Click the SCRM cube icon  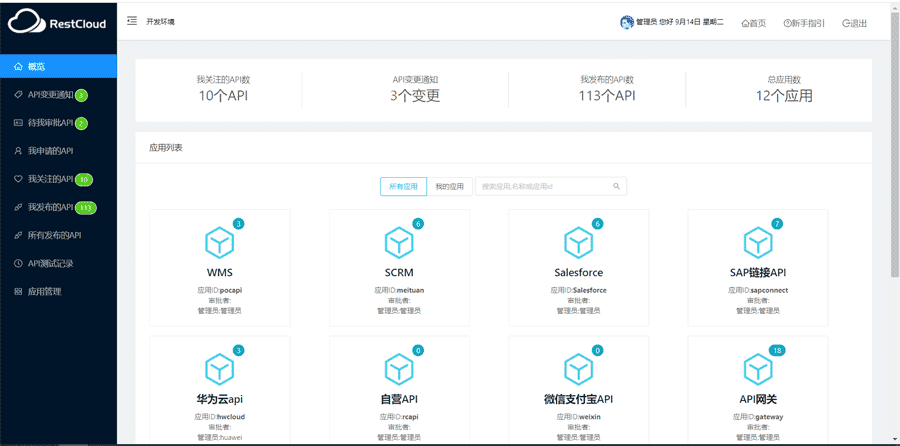click(399, 243)
